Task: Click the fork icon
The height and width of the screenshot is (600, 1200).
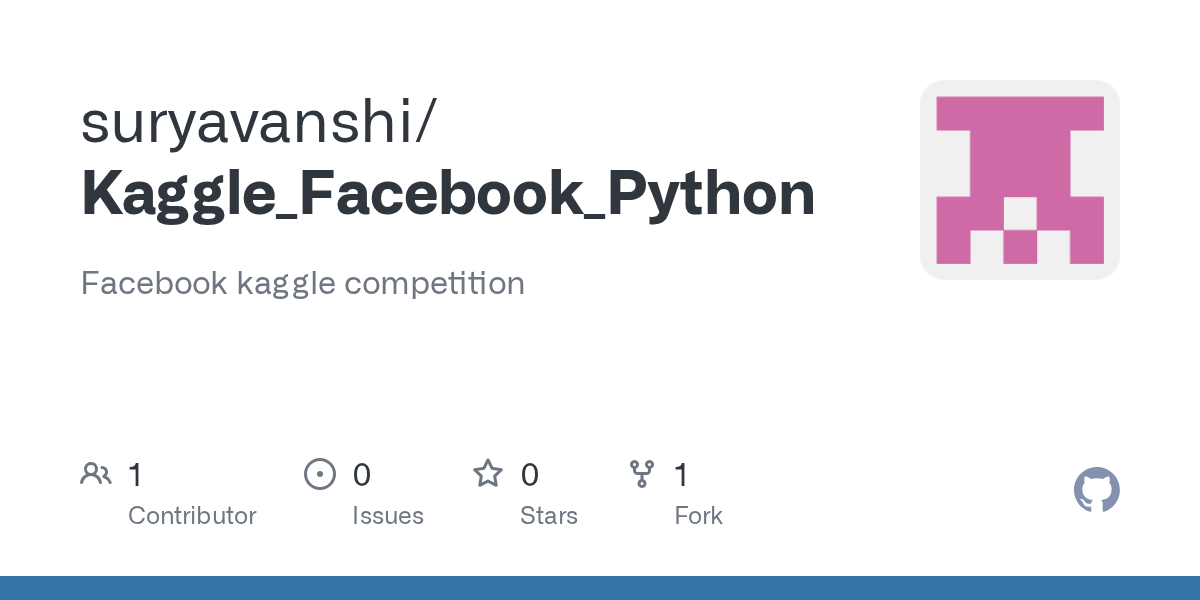Action: point(642,474)
